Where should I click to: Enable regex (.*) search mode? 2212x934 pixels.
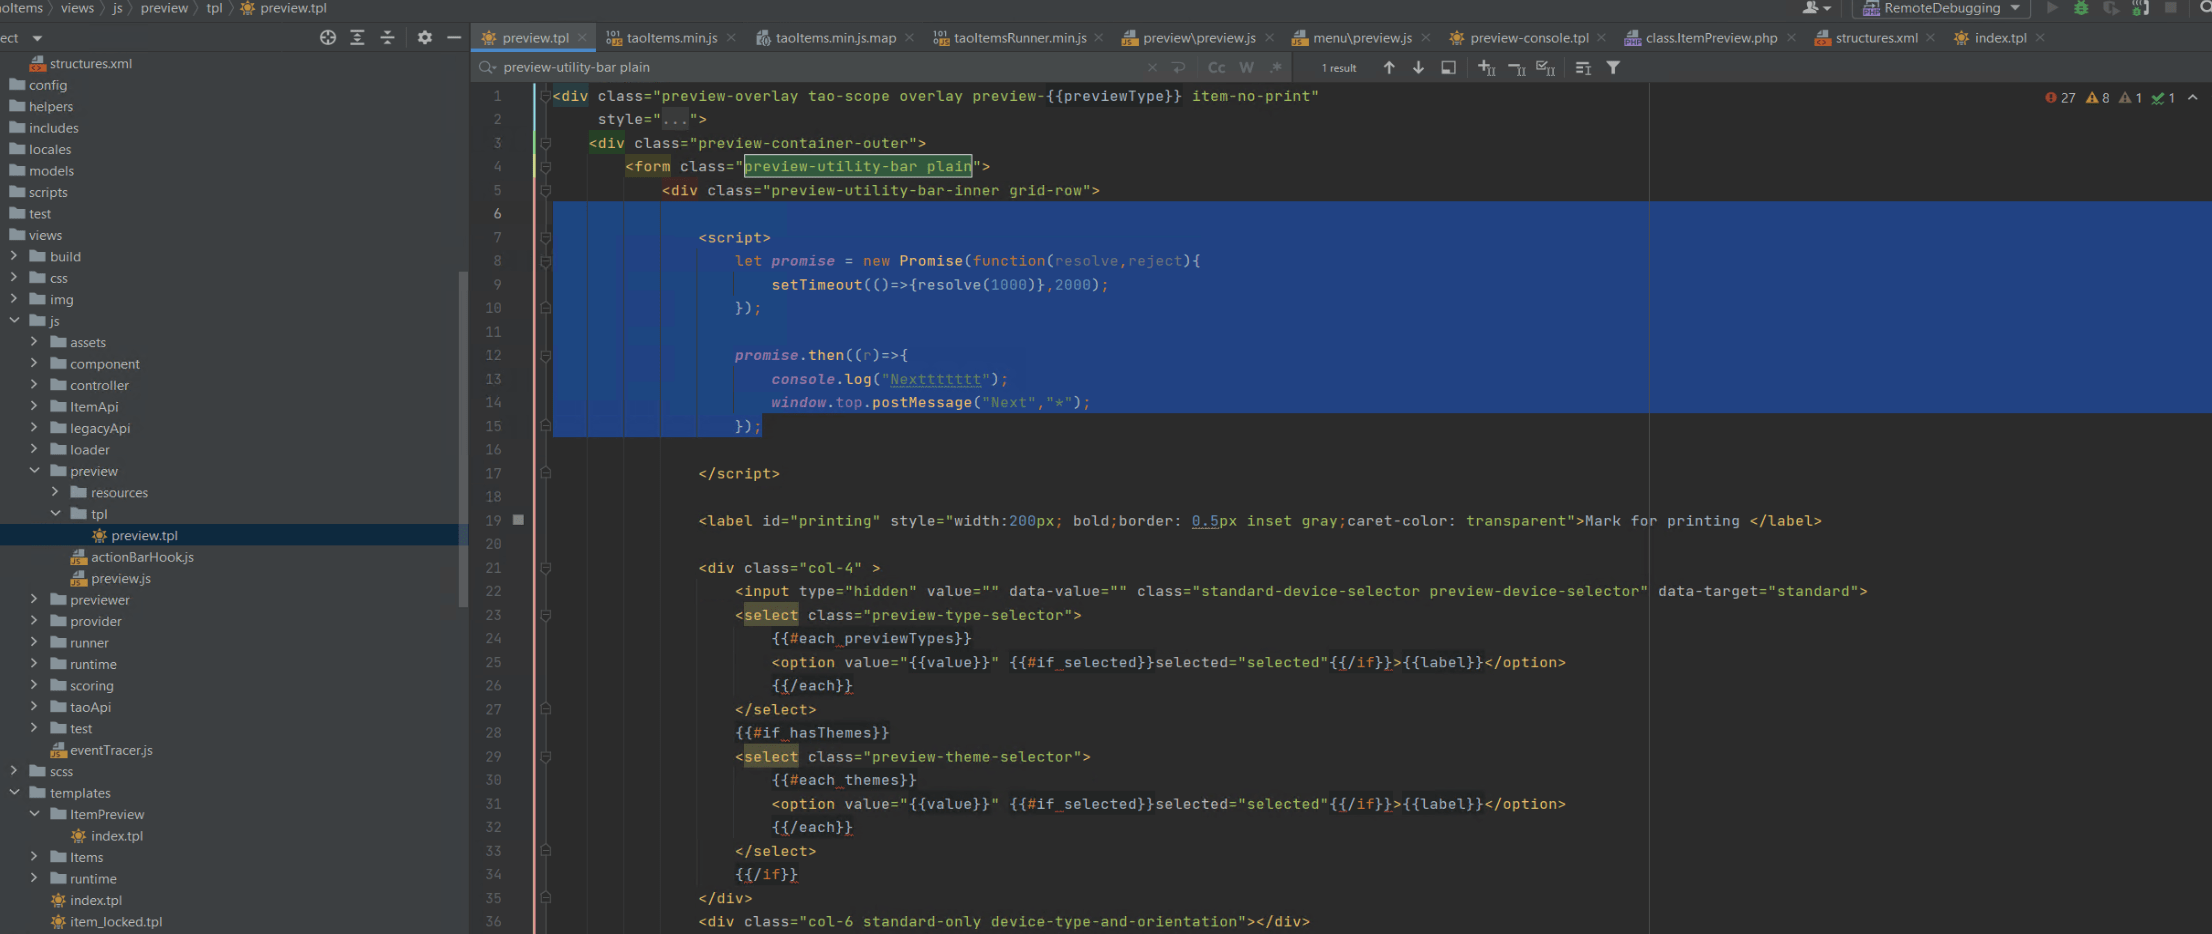pyautogui.click(x=1277, y=67)
